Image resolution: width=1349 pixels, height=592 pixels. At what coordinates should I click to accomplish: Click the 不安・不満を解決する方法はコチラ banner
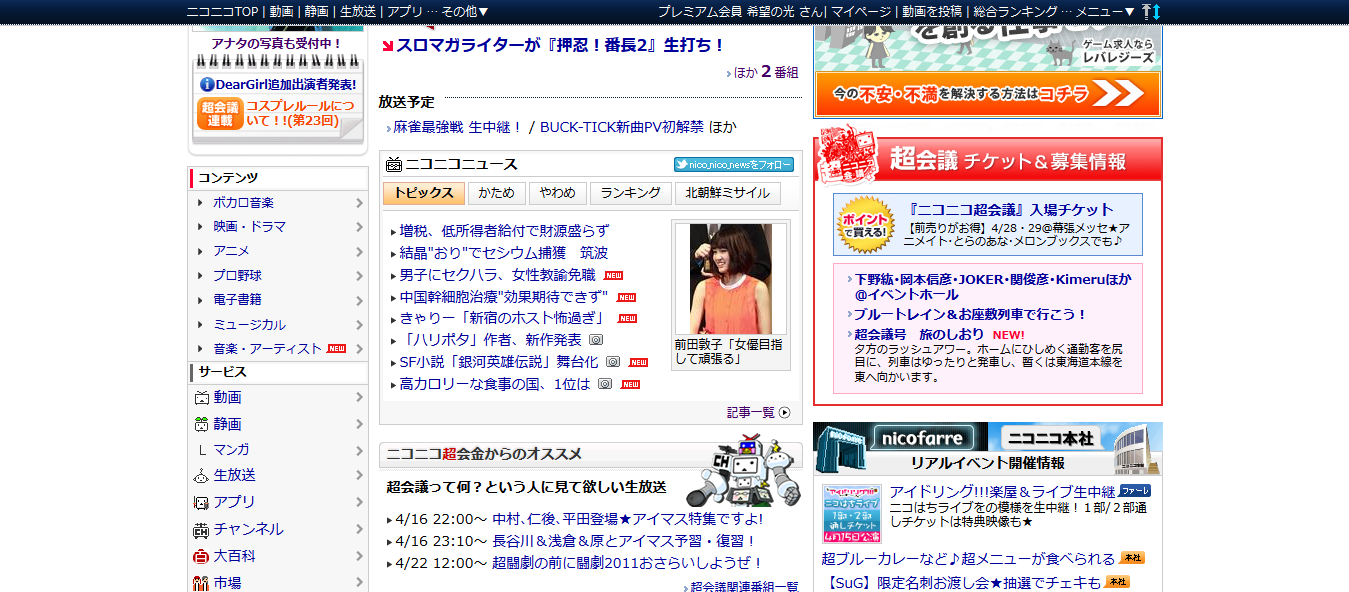[988, 94]
